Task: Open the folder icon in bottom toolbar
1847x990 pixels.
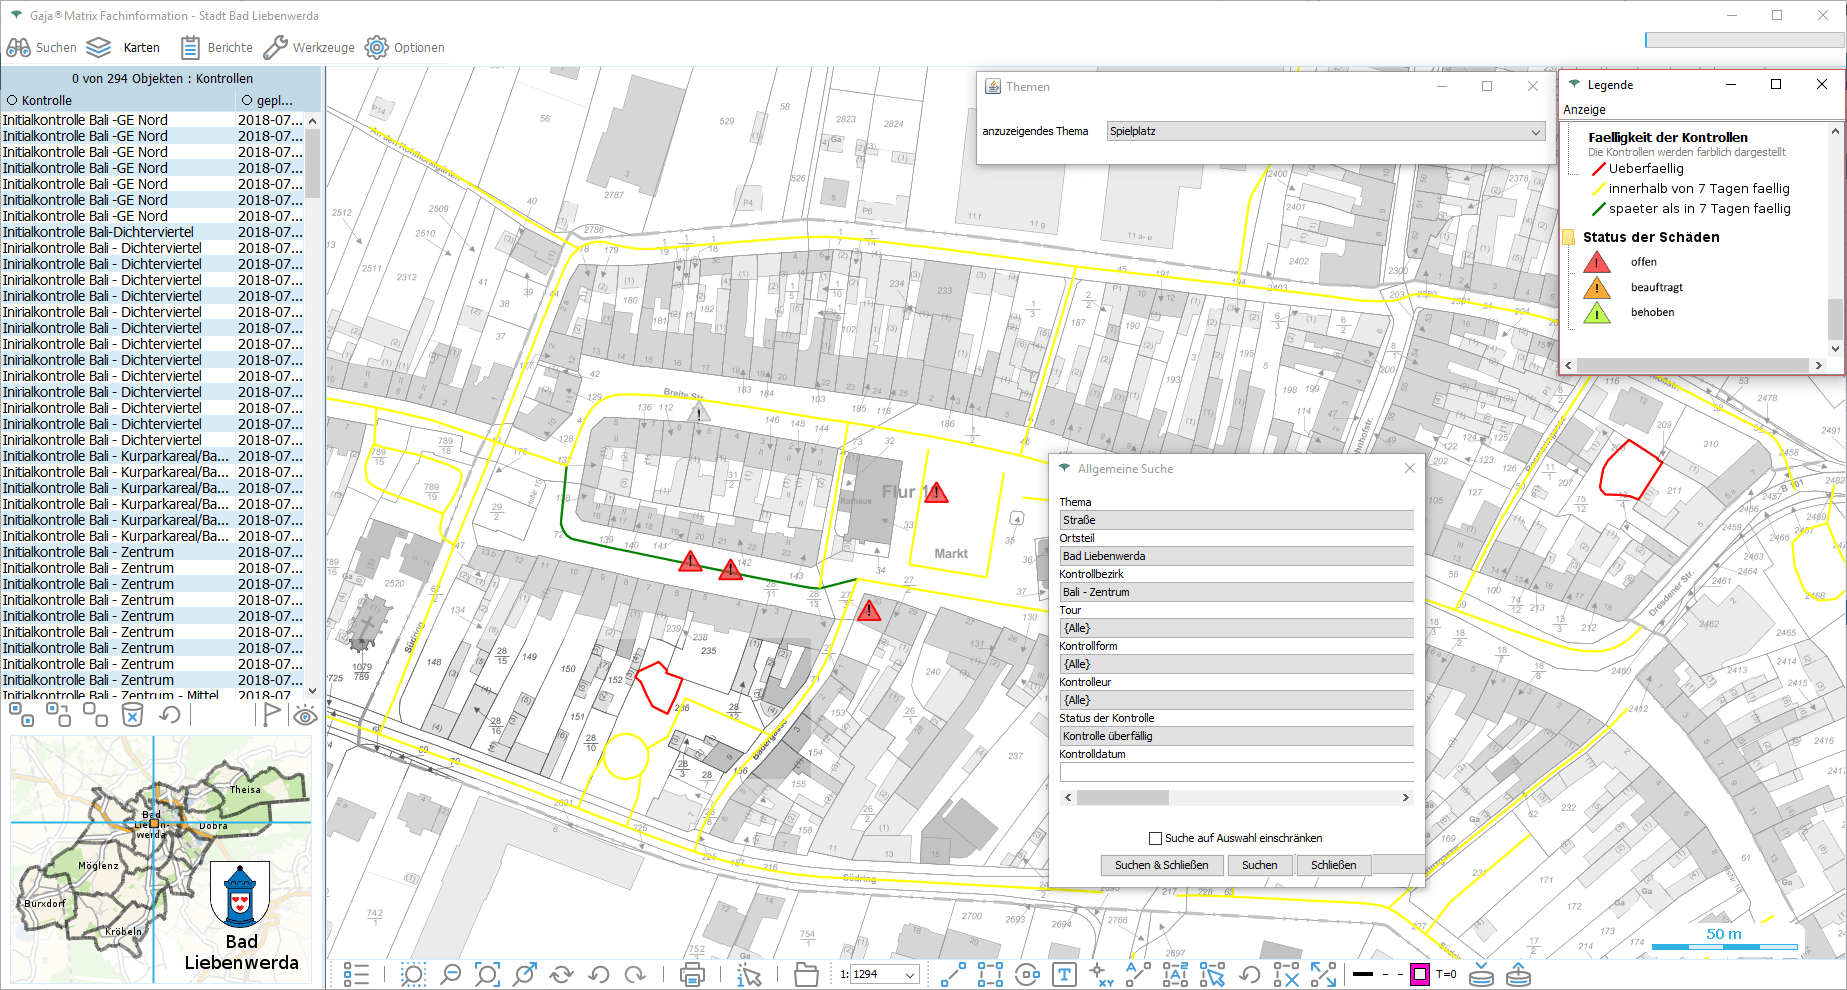Action: click(806, 974)
